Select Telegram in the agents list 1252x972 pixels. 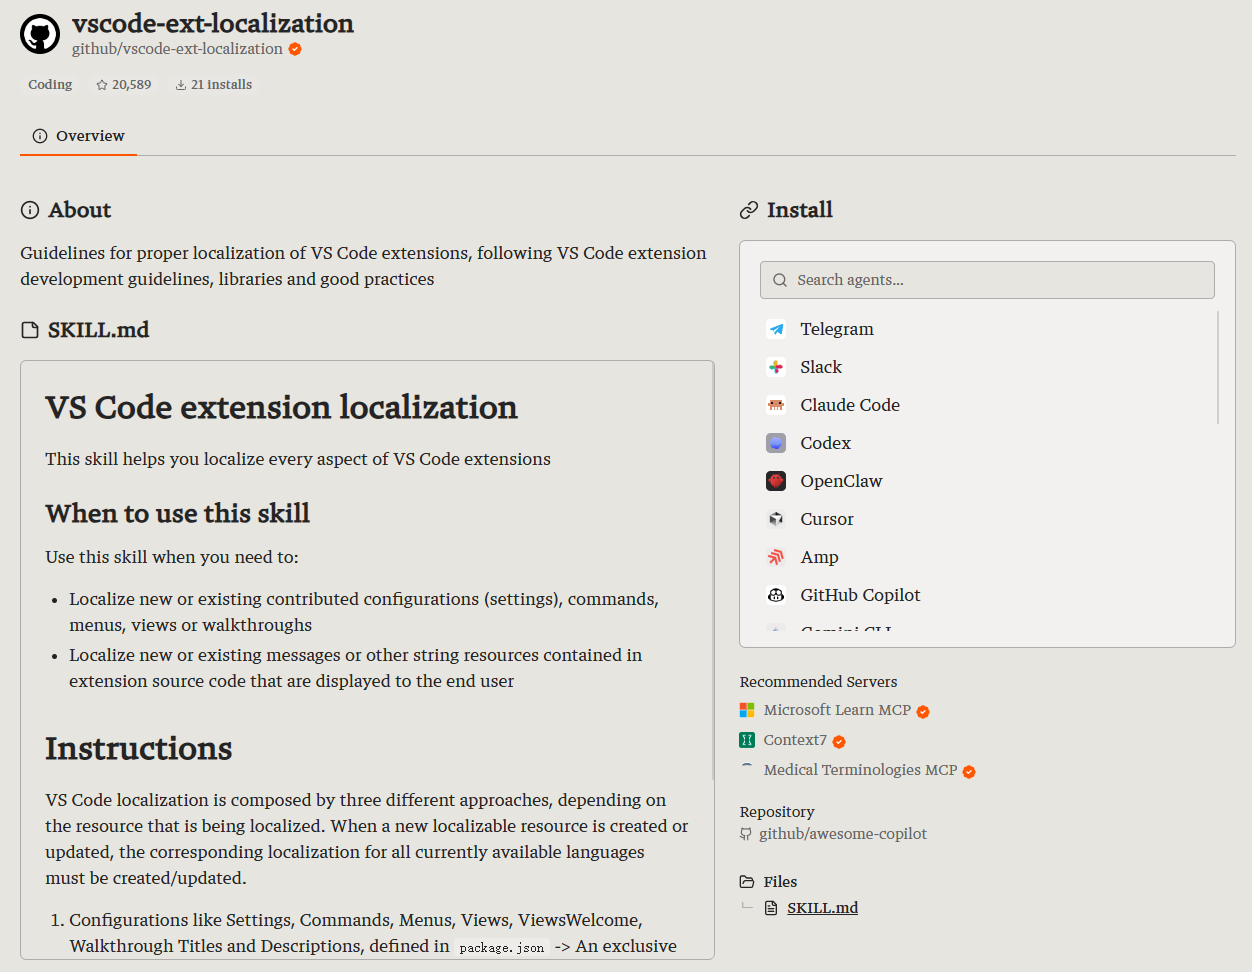(987, 329)
